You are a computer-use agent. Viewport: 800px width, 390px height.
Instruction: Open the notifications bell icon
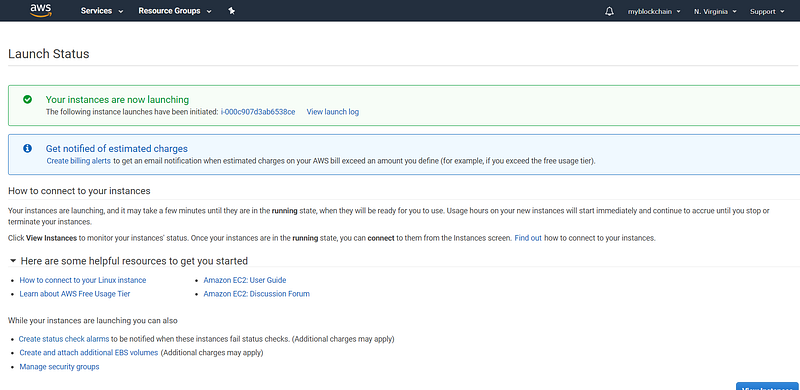pyautogui.click(x=609, y=11)
